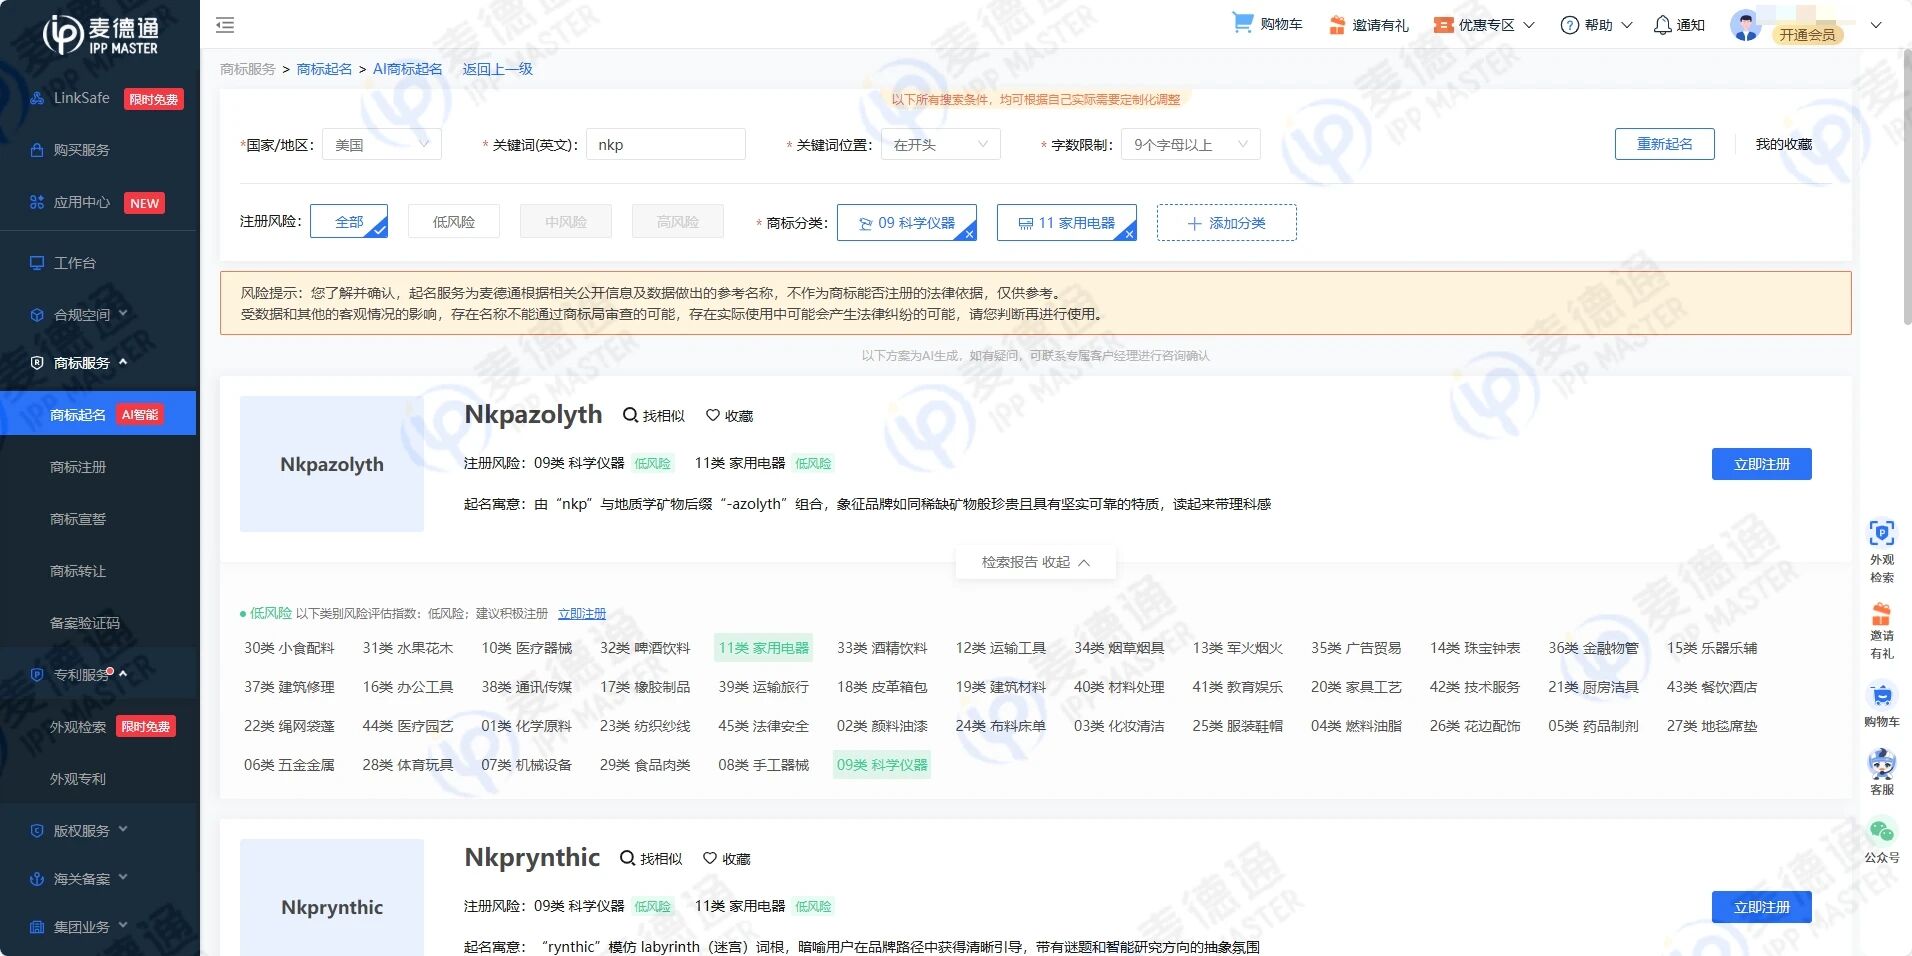Click the 关键词(英文) input containing nkp

(x=666, y=145)
